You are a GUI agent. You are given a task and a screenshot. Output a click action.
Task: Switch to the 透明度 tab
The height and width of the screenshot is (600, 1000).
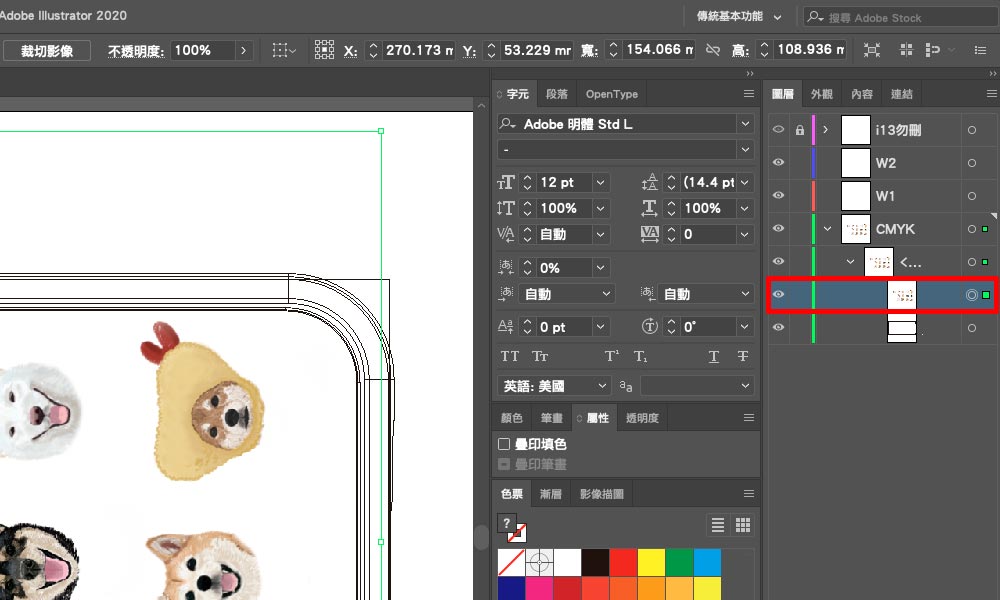click(639, 418)
